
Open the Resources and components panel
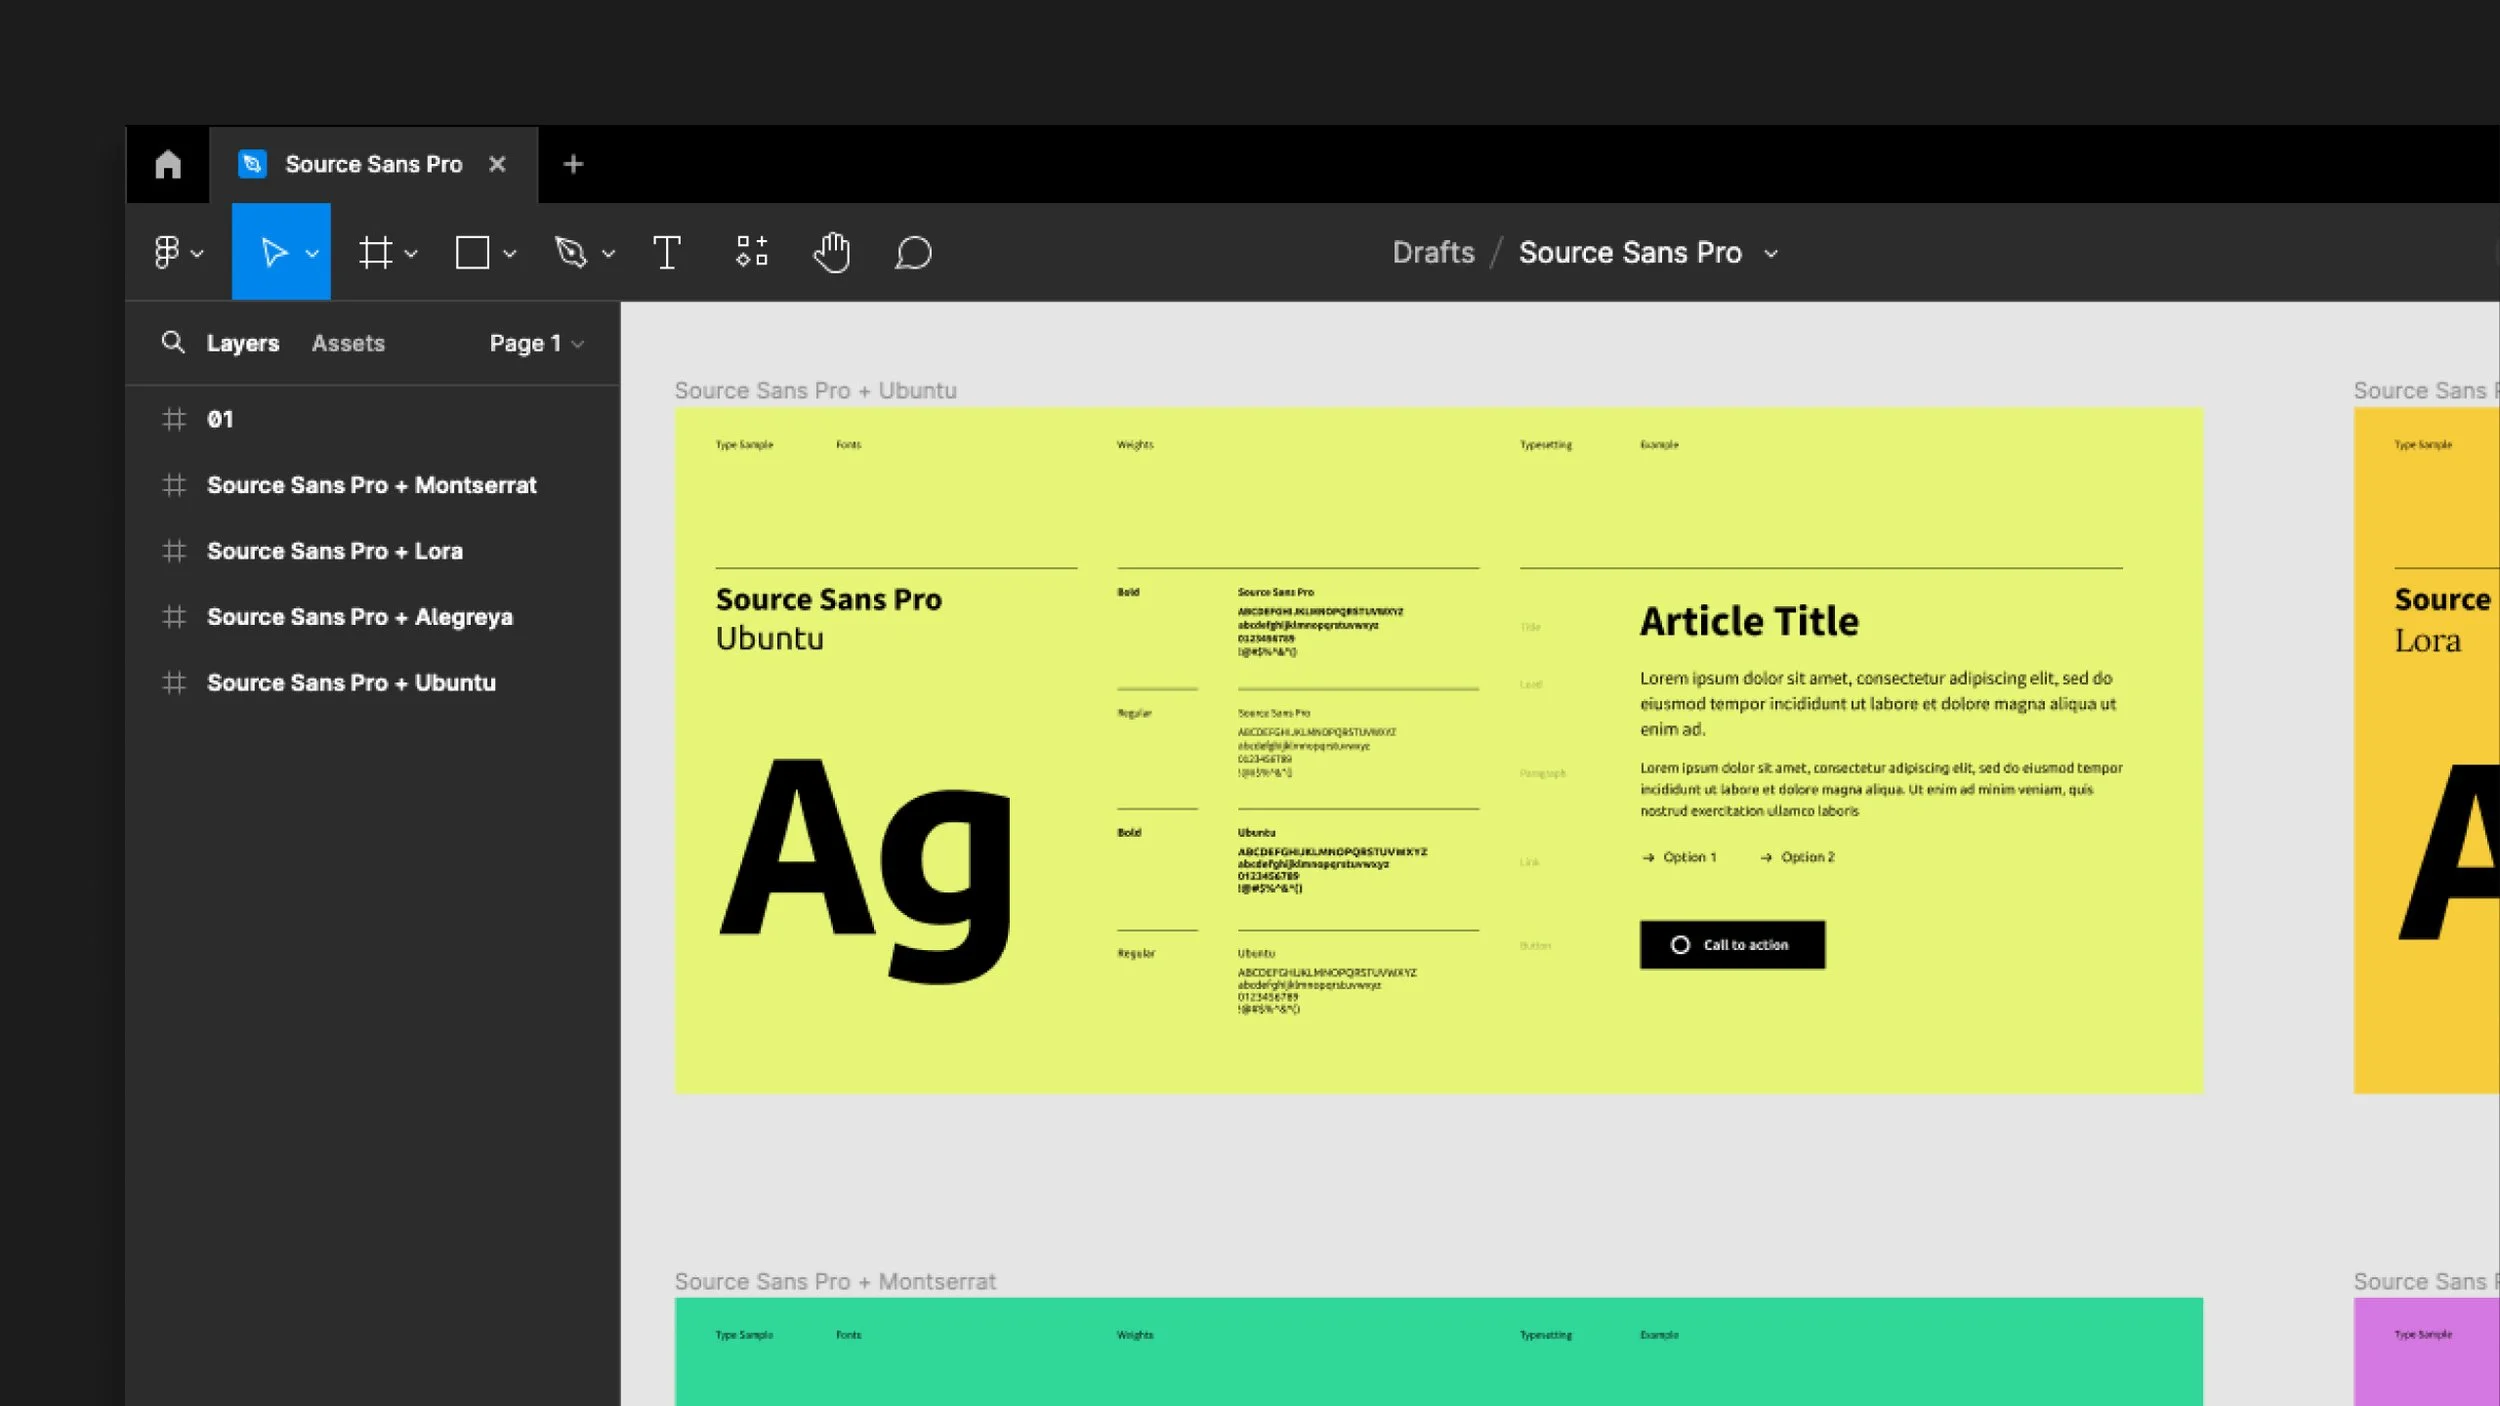pyautogui.click(x=751, y=251)
